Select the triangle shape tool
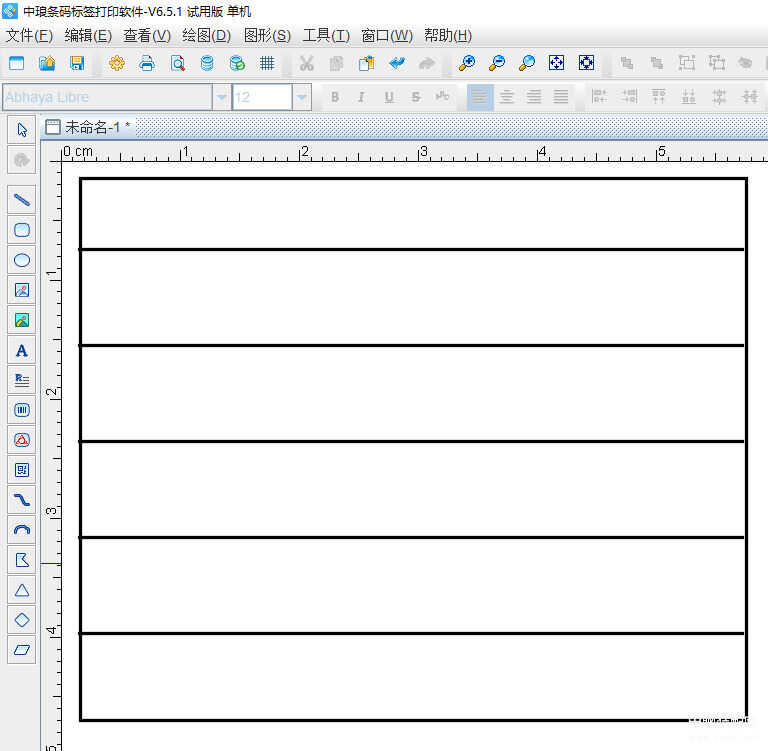The image size is (768, 751). pos(22,590)
